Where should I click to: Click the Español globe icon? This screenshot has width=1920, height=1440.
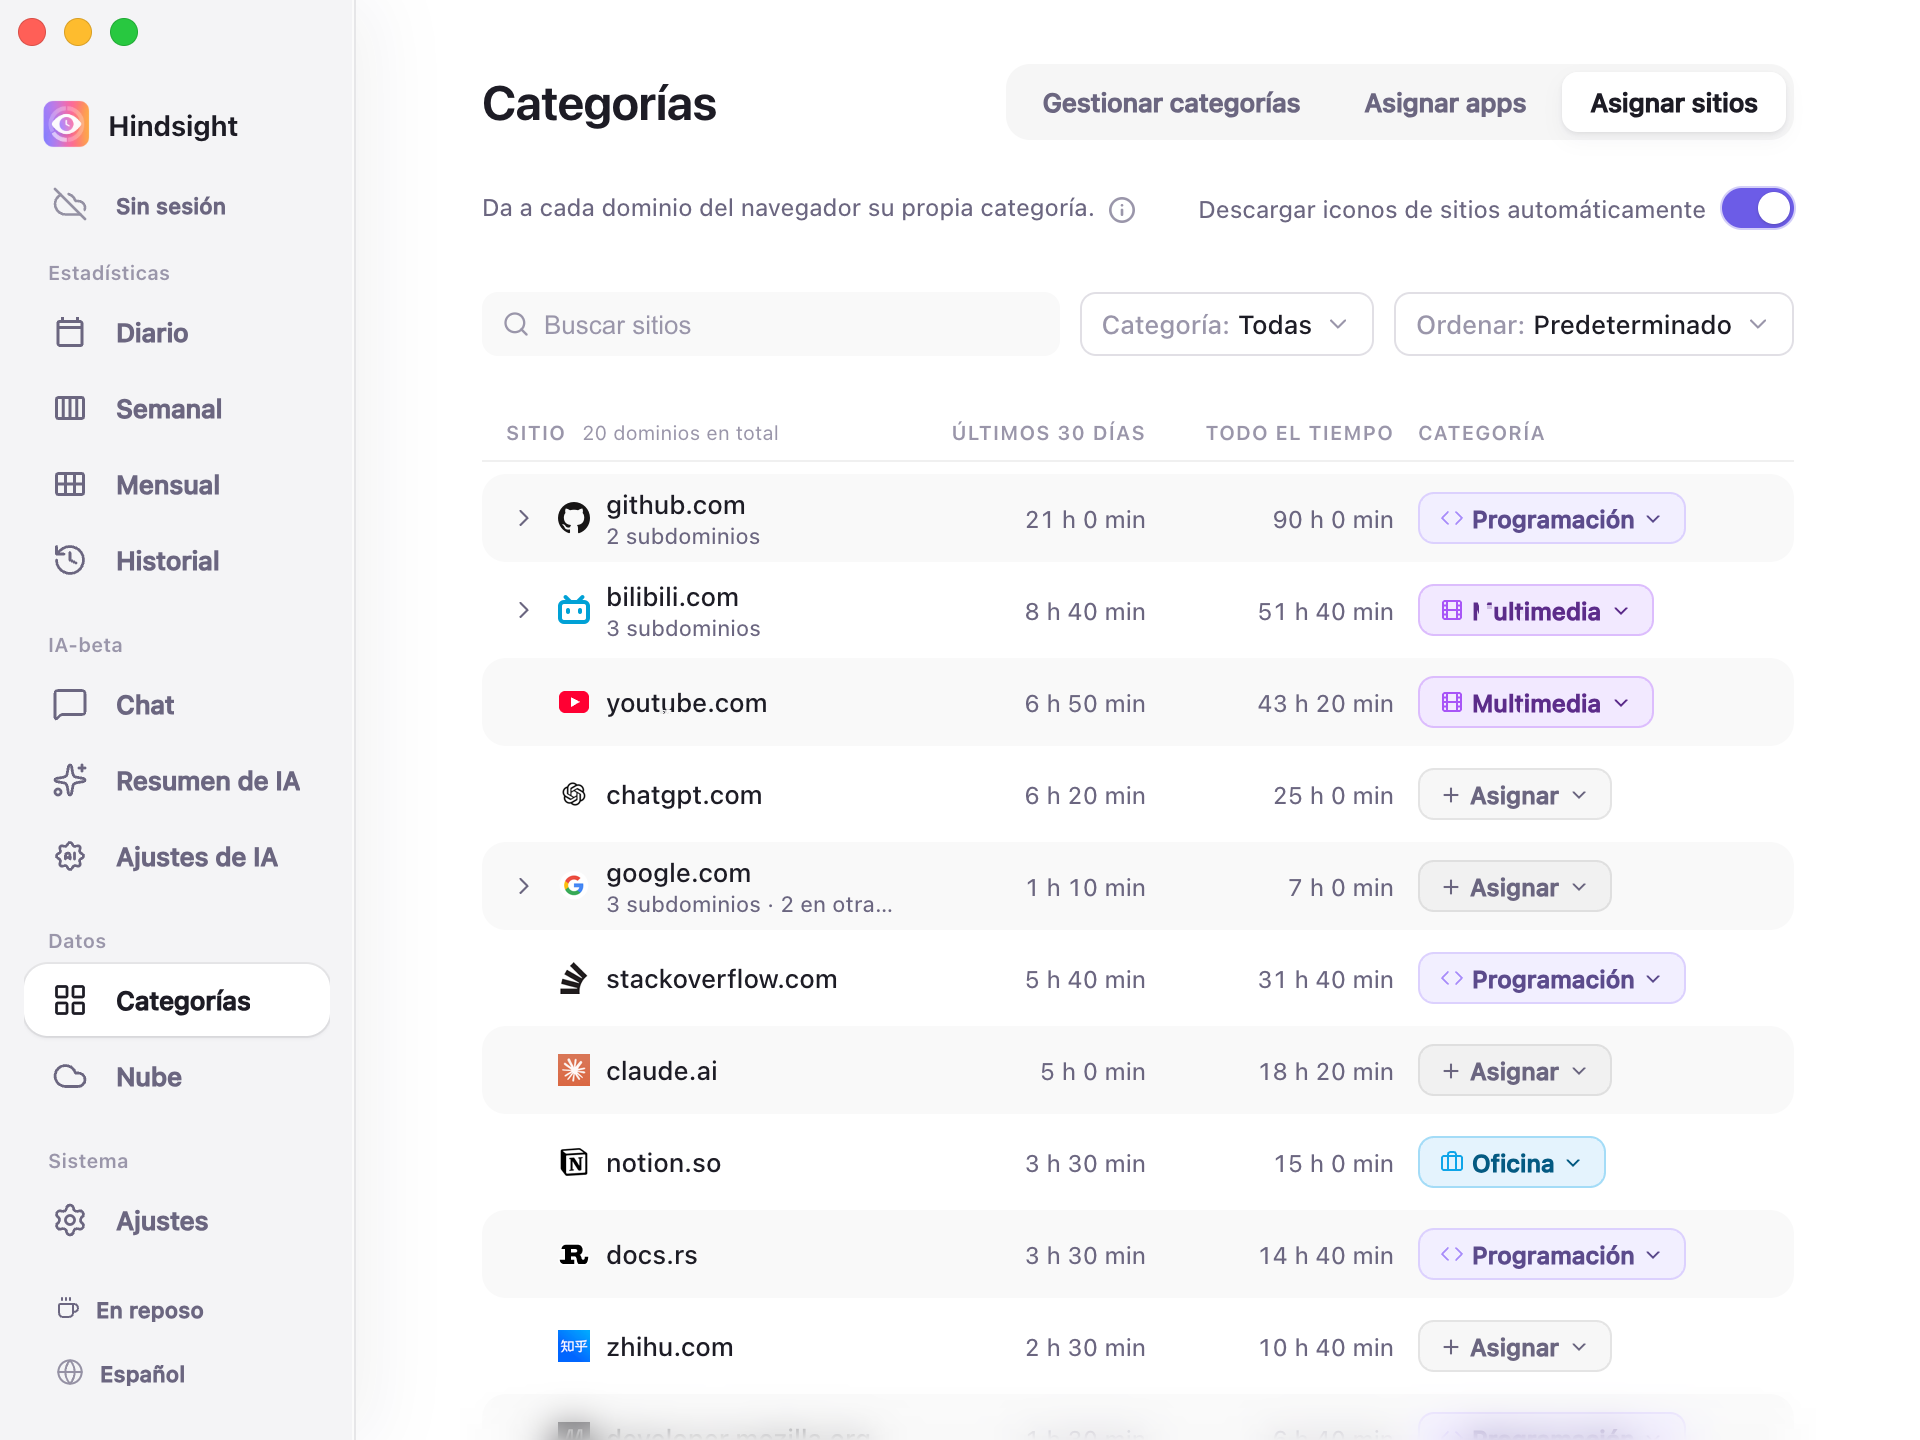70,1372
